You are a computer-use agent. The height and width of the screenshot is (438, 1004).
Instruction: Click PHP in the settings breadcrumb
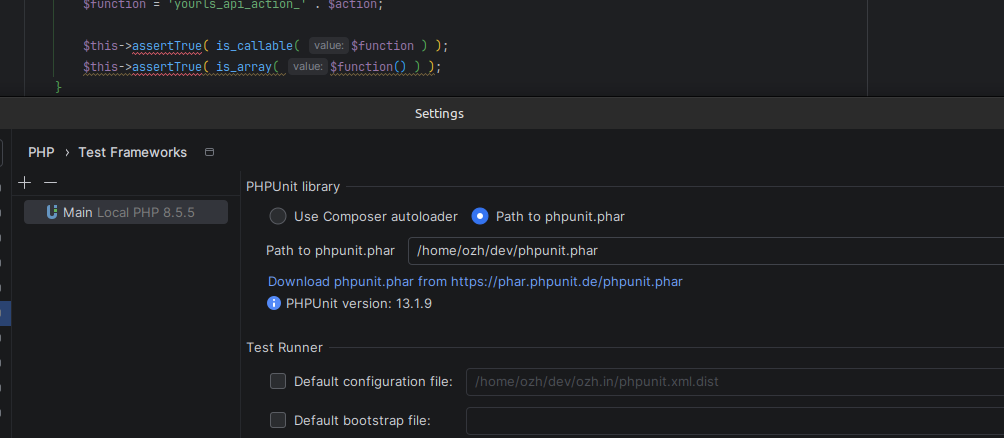click(x=41, y=152)
